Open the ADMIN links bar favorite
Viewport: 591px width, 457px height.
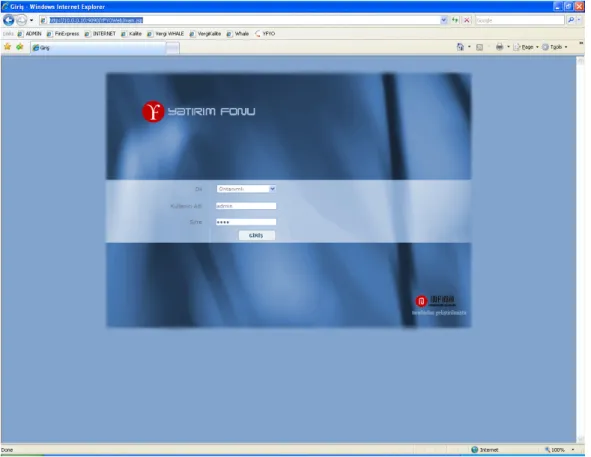[29, 34]
